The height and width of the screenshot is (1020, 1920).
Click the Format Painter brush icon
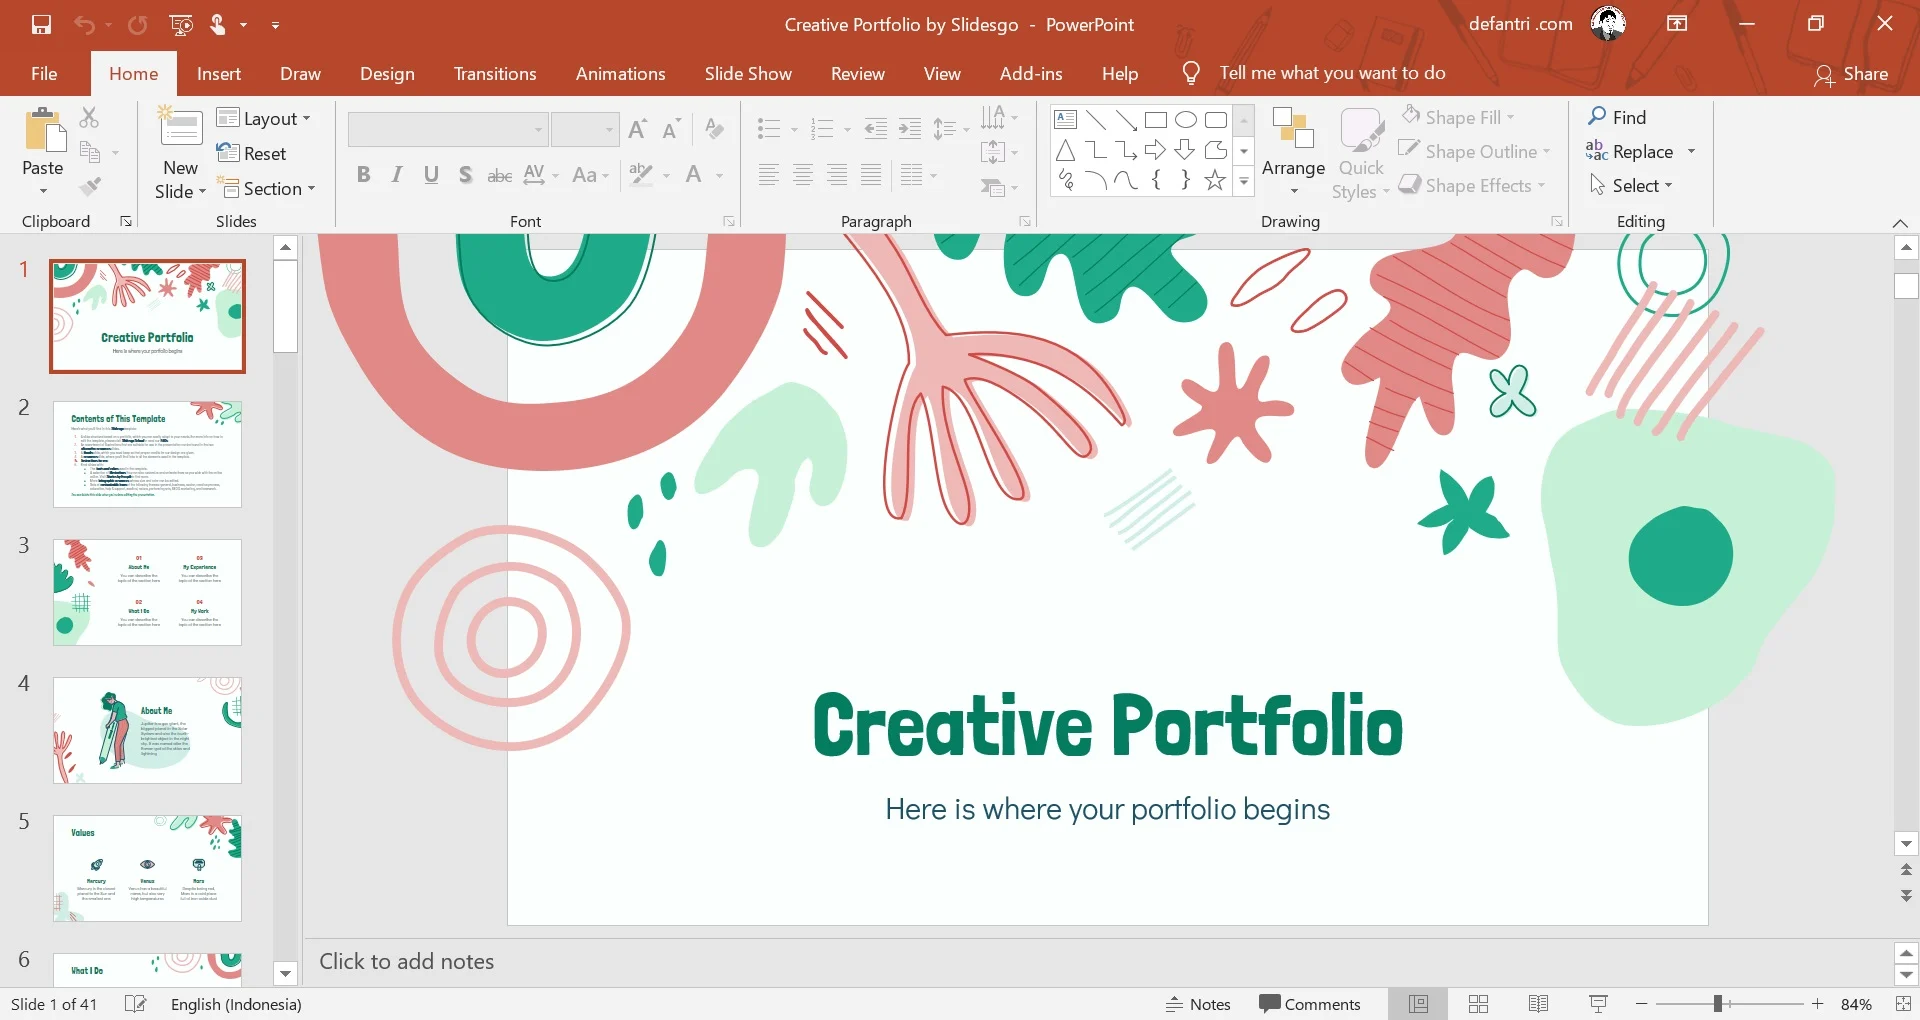[91, 187]
